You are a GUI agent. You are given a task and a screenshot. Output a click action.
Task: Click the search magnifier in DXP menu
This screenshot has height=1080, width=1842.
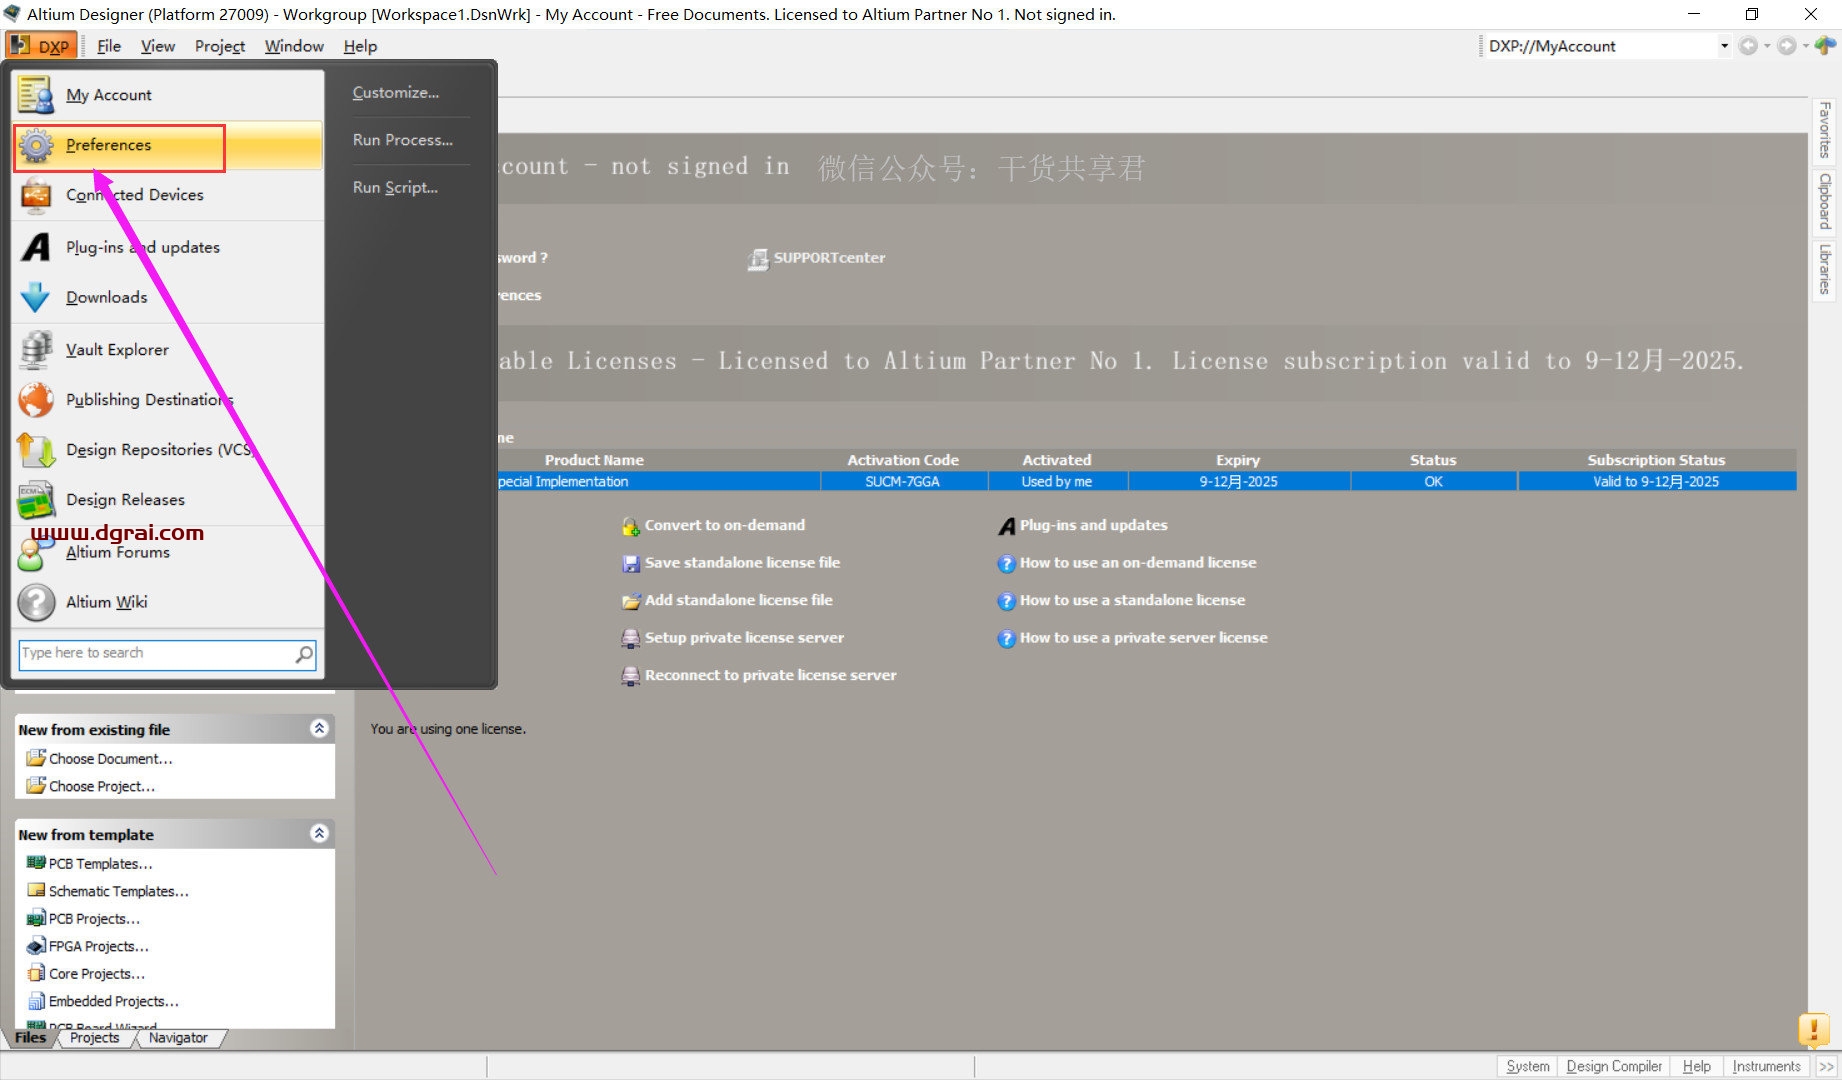(x=304, y=654)
